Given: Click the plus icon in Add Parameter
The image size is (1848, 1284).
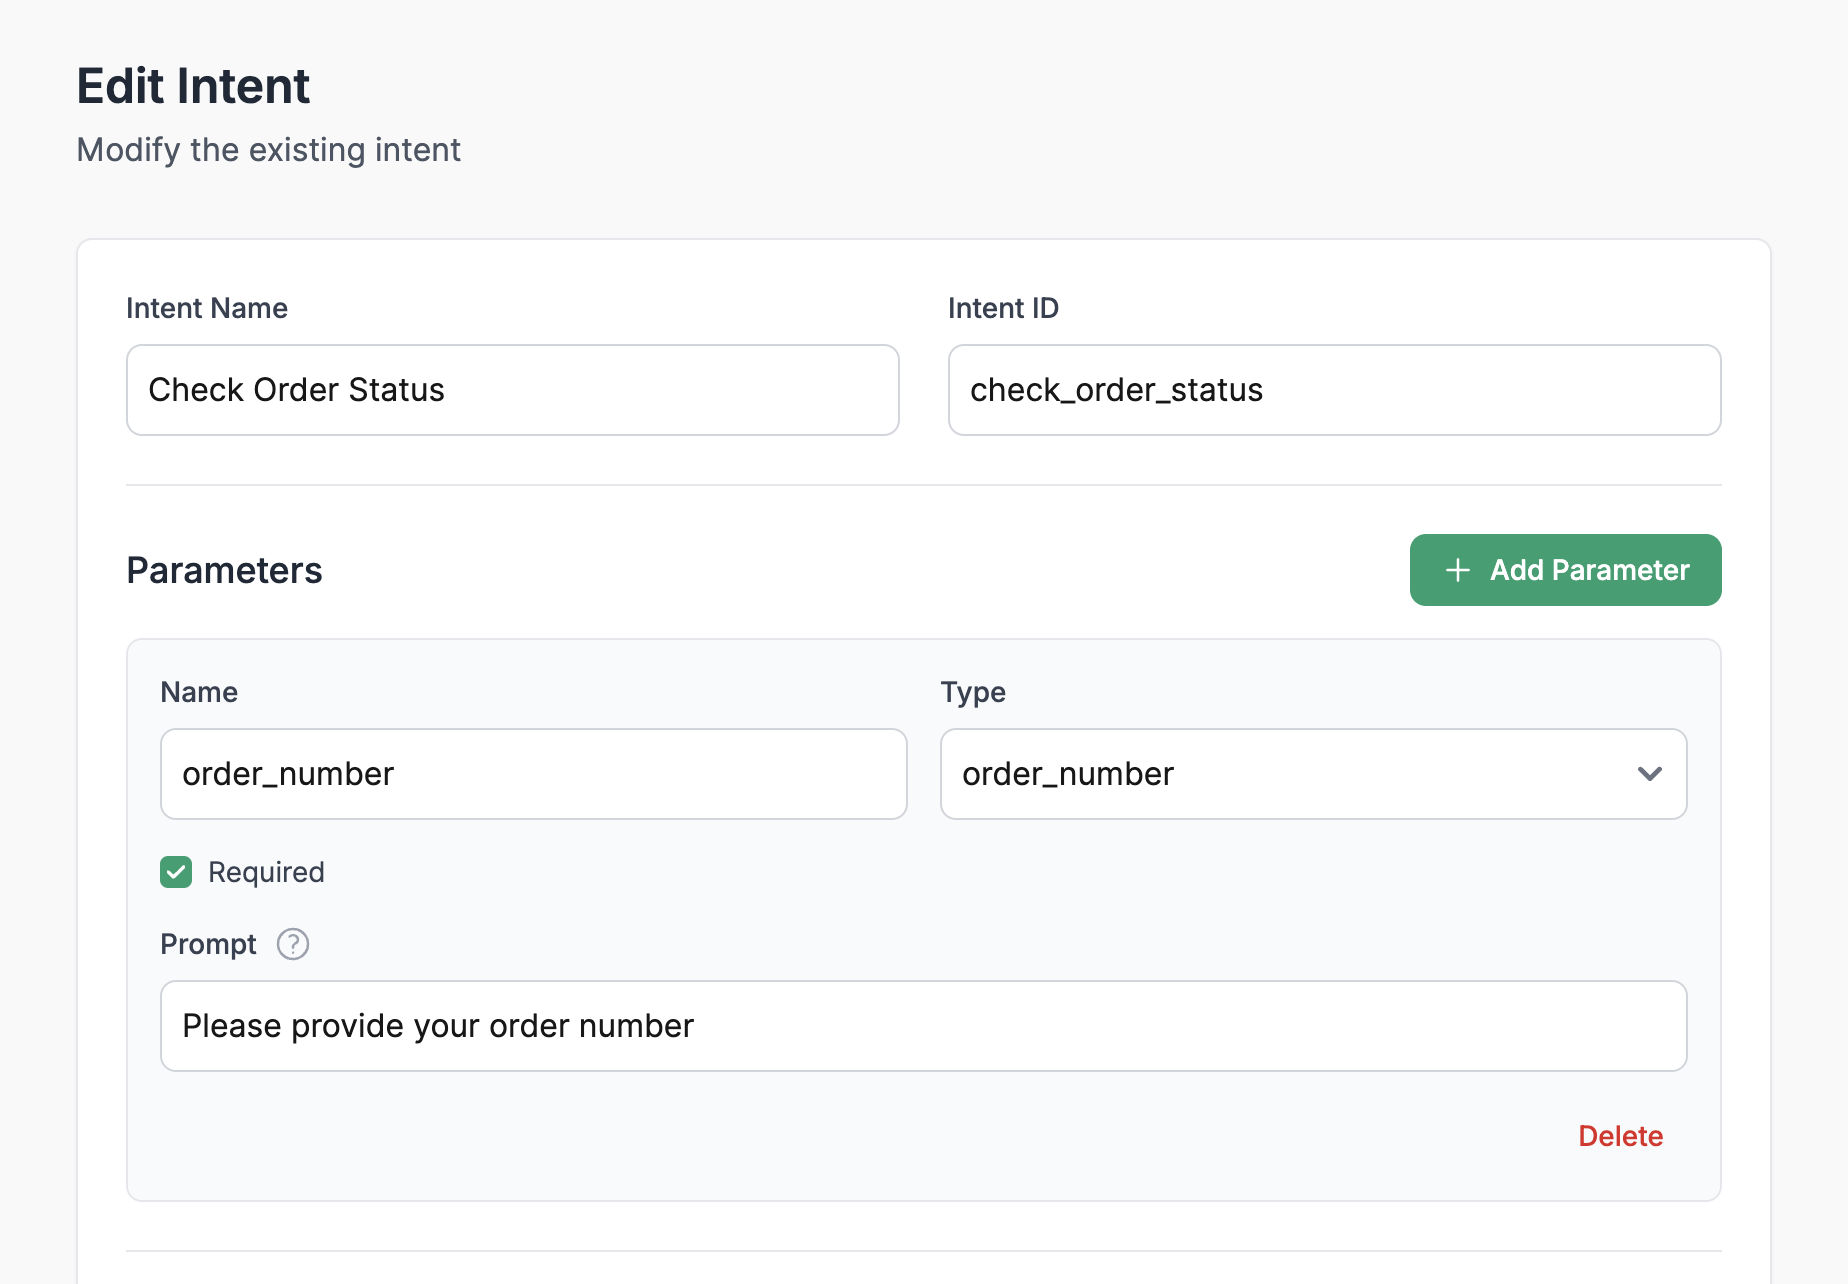Looking at the screenshot, I should point(1458,570).
